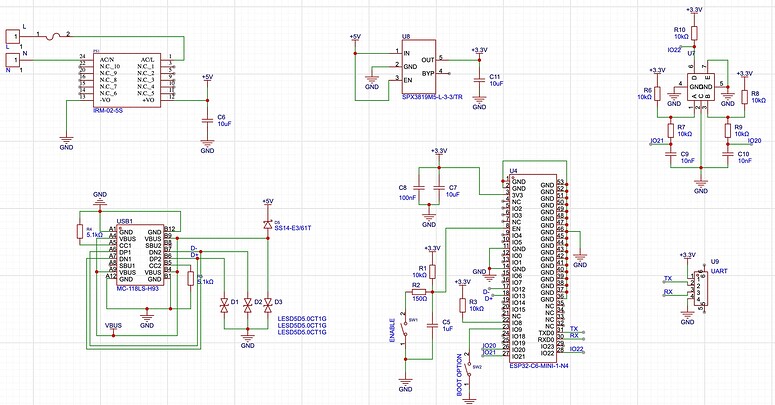Select capacitor C10 symbol
The width and height of the screenshot is (775, 405).
(727, 154)
